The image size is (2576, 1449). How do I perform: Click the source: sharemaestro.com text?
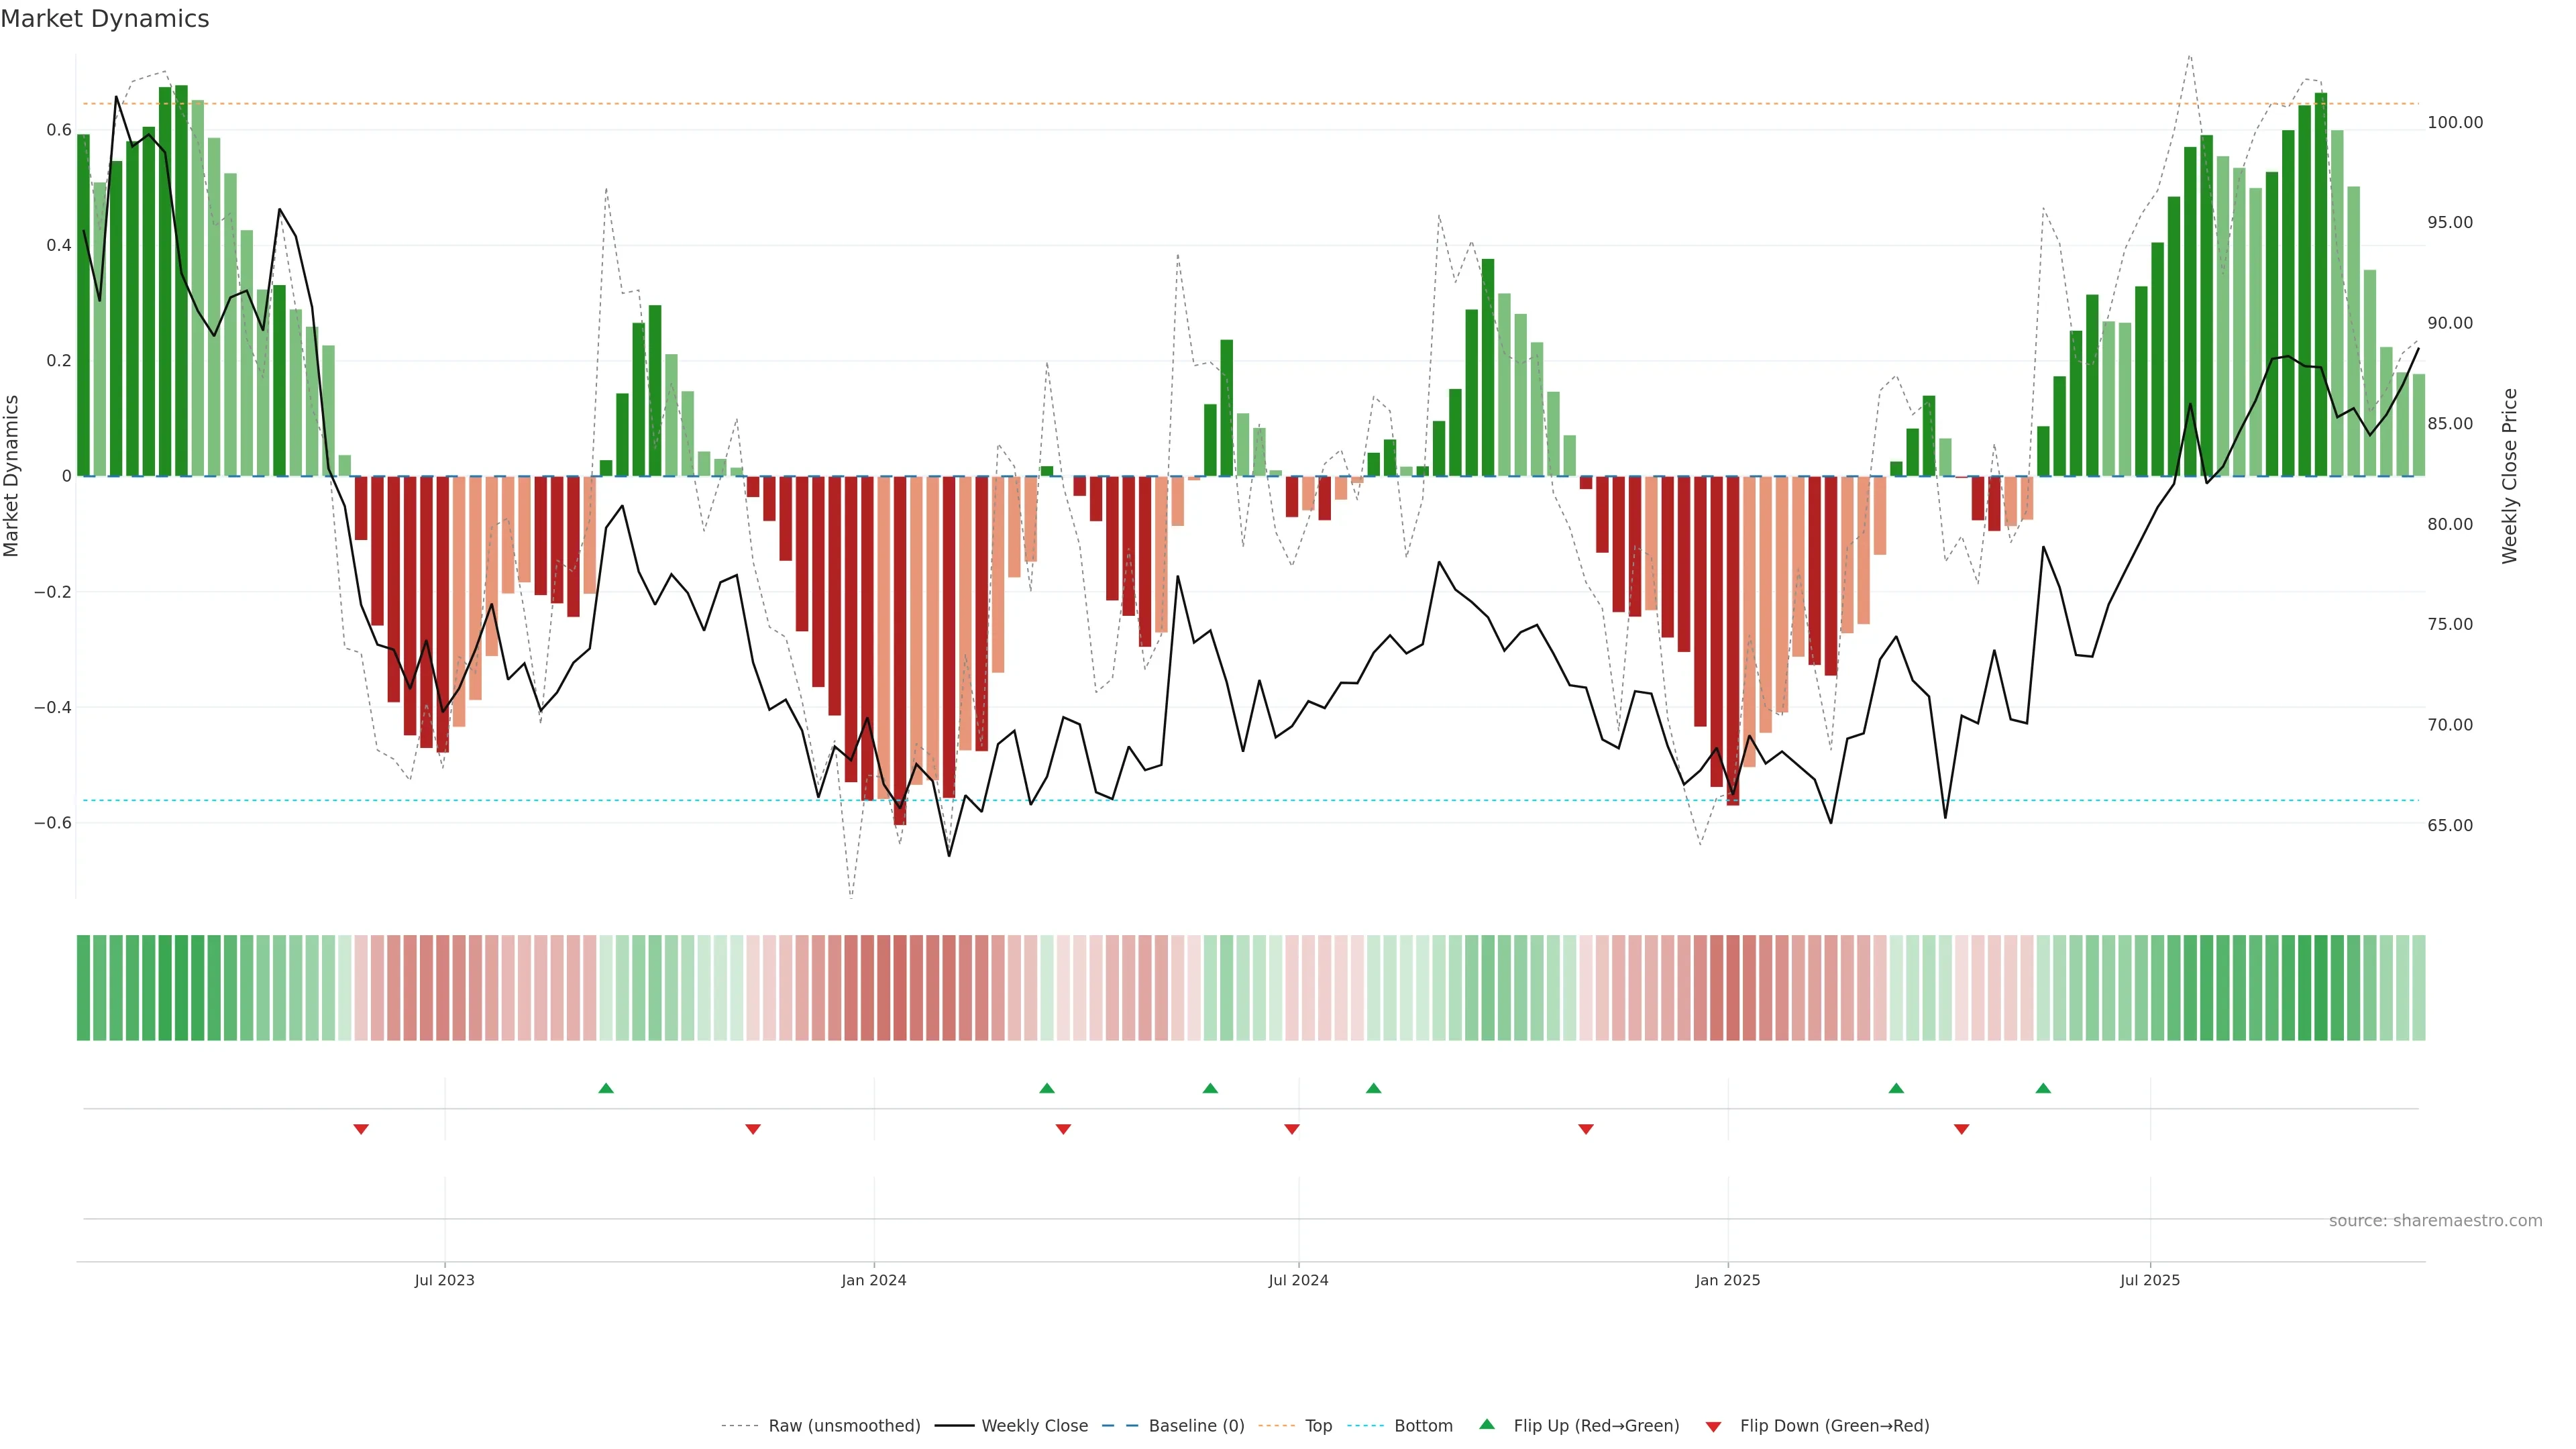coord(2435,1221)
